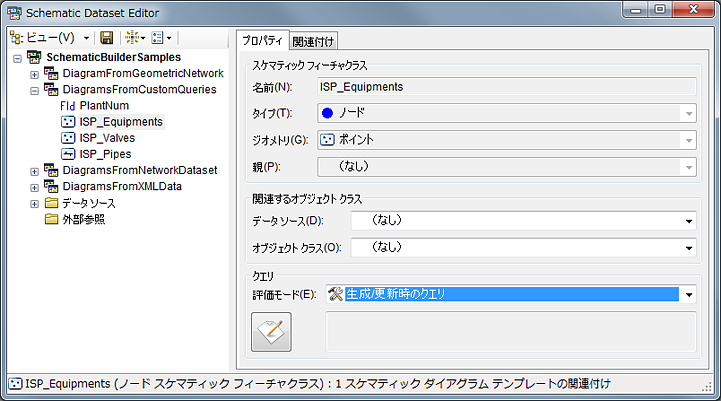Select the PlantNum tree item
Image resolution: width=721 pixels, height=401 pixels.
104,106
